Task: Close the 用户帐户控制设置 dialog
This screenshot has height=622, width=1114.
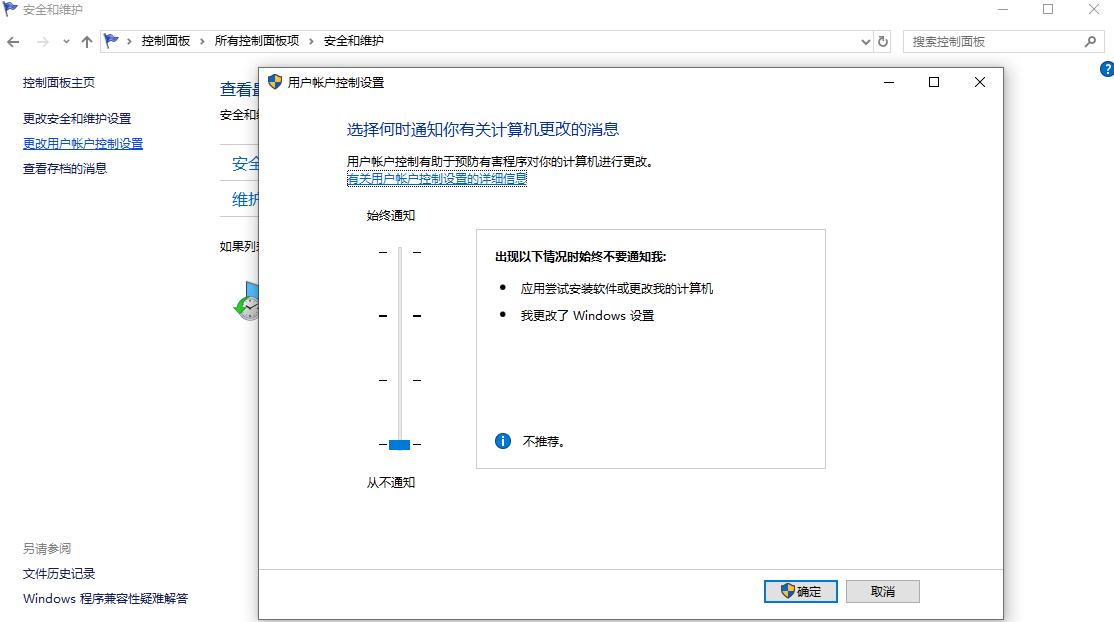Action: 980,82
